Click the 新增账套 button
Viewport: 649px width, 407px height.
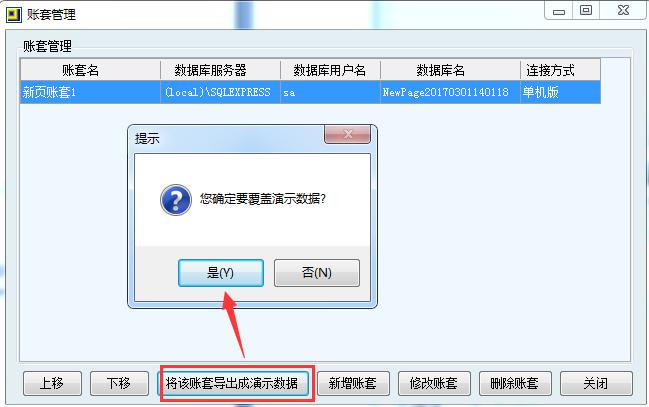point(353,383)
